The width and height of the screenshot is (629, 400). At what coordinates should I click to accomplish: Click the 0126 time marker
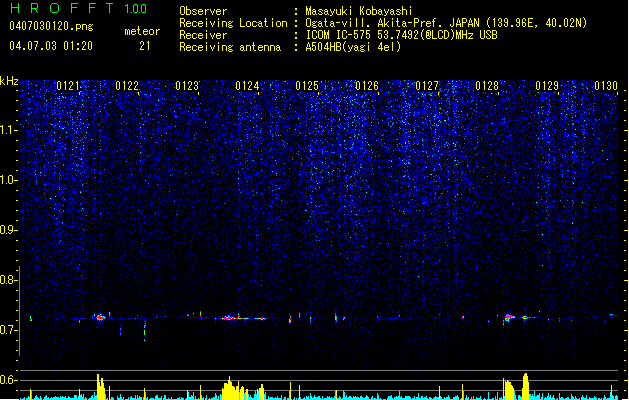click(367, 86)
